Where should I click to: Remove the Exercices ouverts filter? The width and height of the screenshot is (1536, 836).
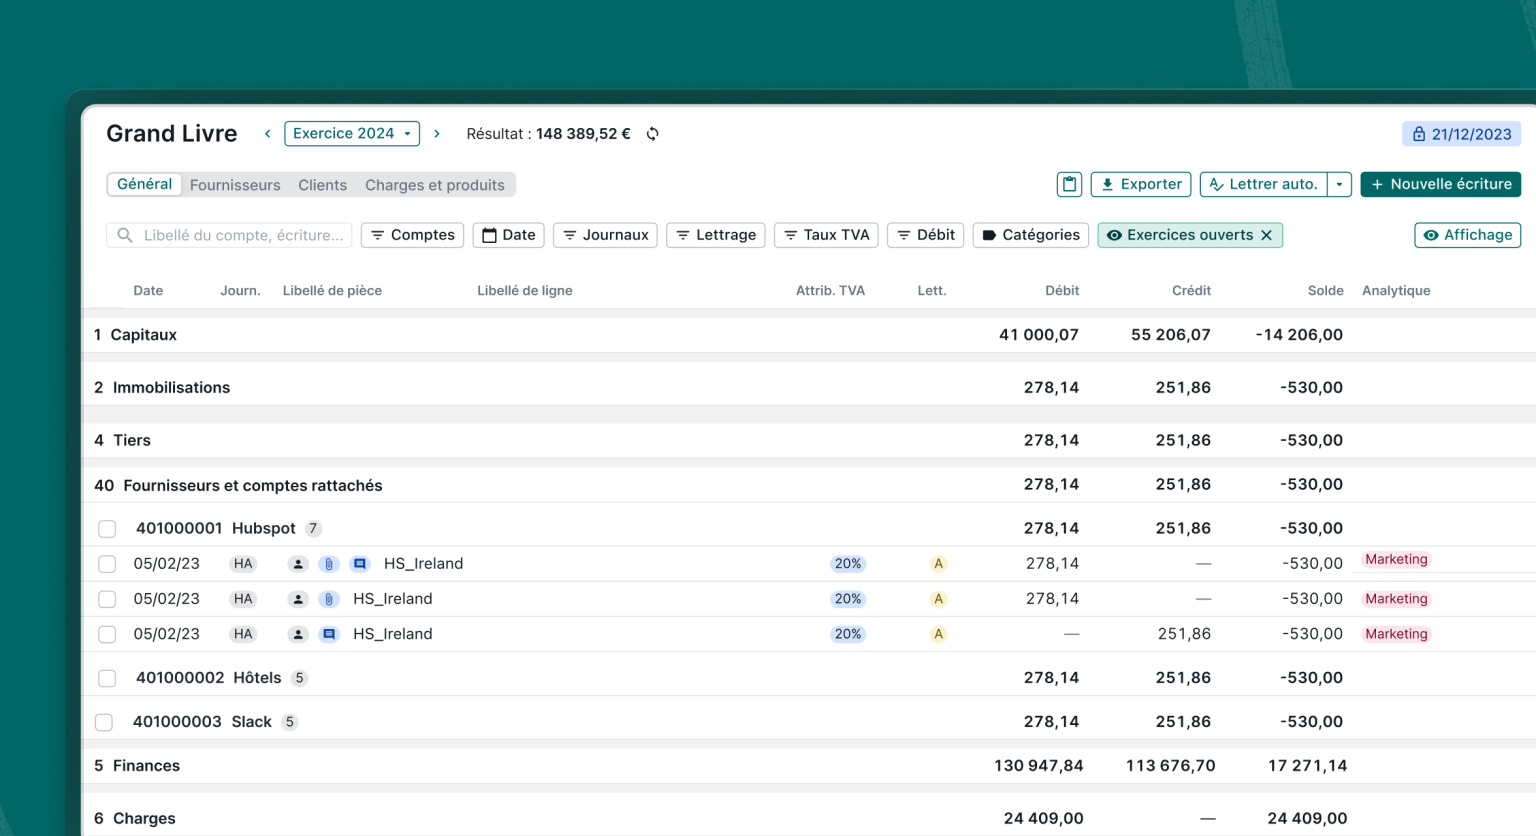1267,235
